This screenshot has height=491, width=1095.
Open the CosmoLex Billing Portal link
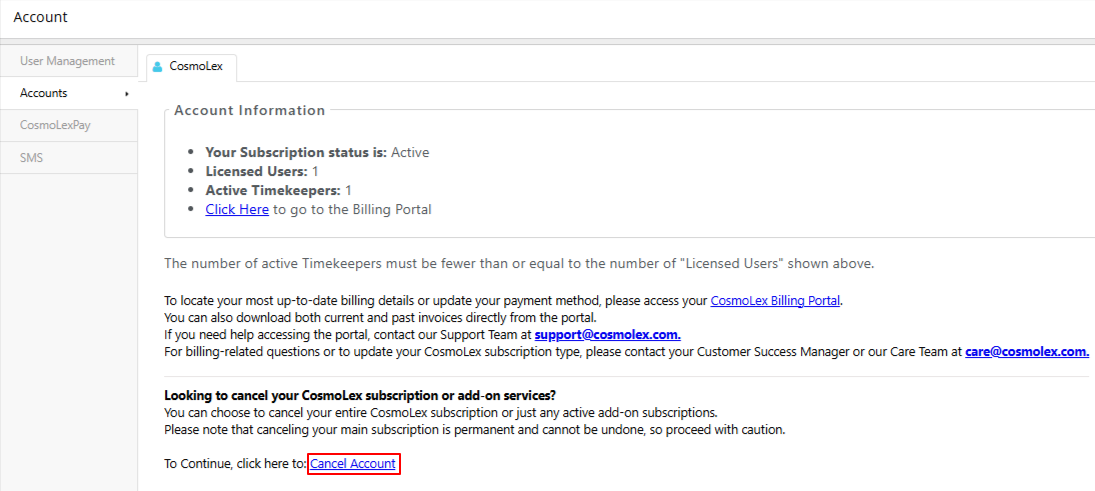tap(776, 301)
